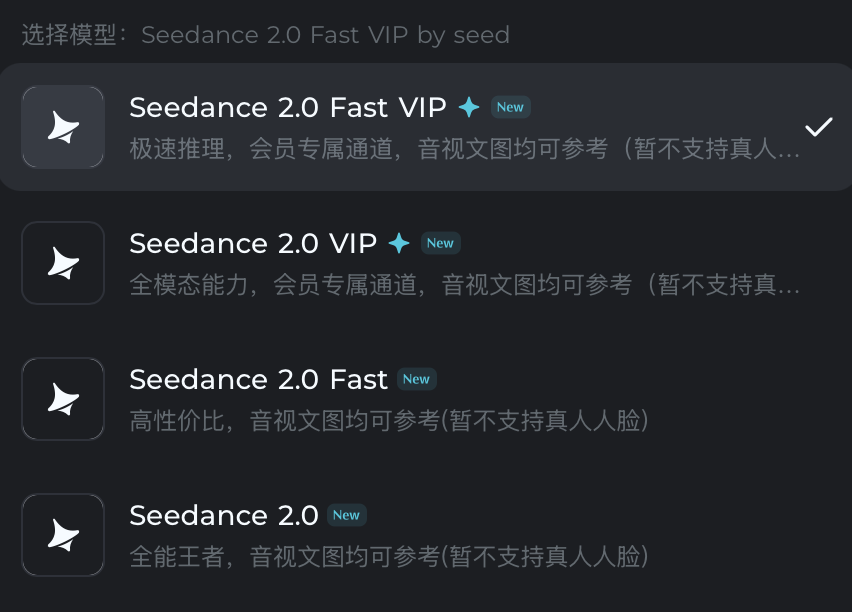Viewport: 852px width, 612px height.
Task: Click the New badge on Seedance 2.0 Fast
Action: pos(416,379)
